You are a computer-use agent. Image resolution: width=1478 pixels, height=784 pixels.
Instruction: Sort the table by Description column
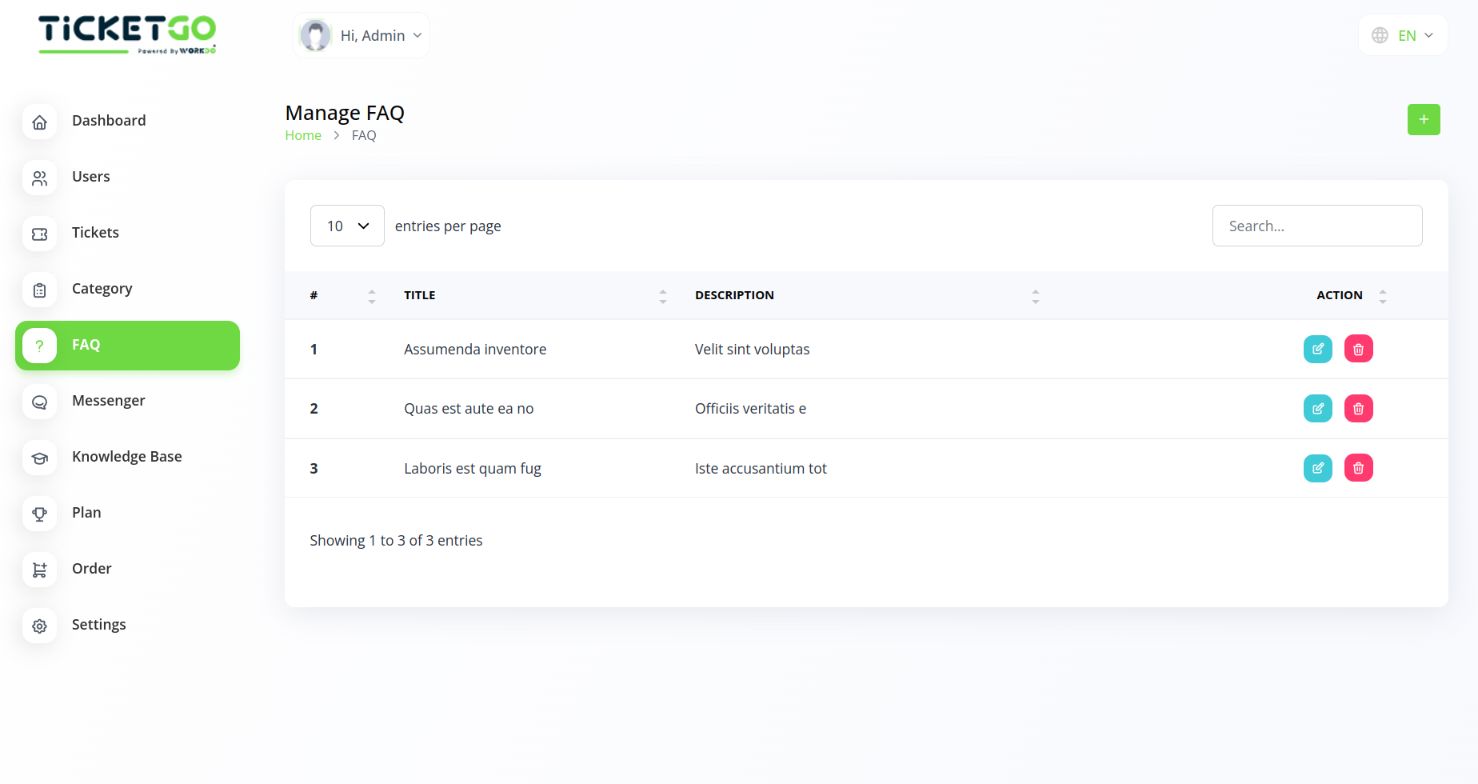click(x=1035, y=296)
